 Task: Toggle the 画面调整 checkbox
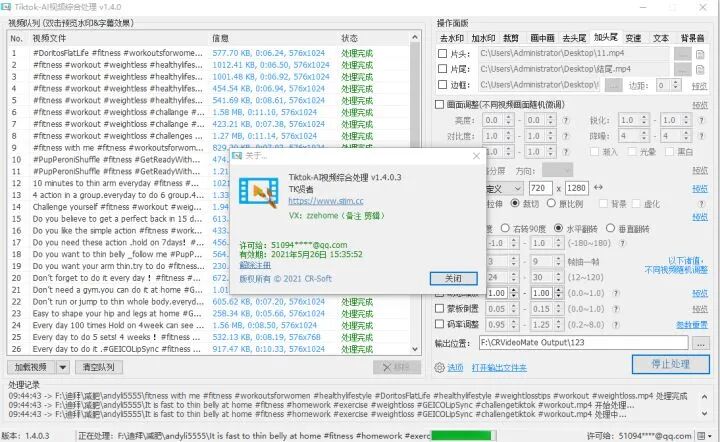tap(439, 105)
